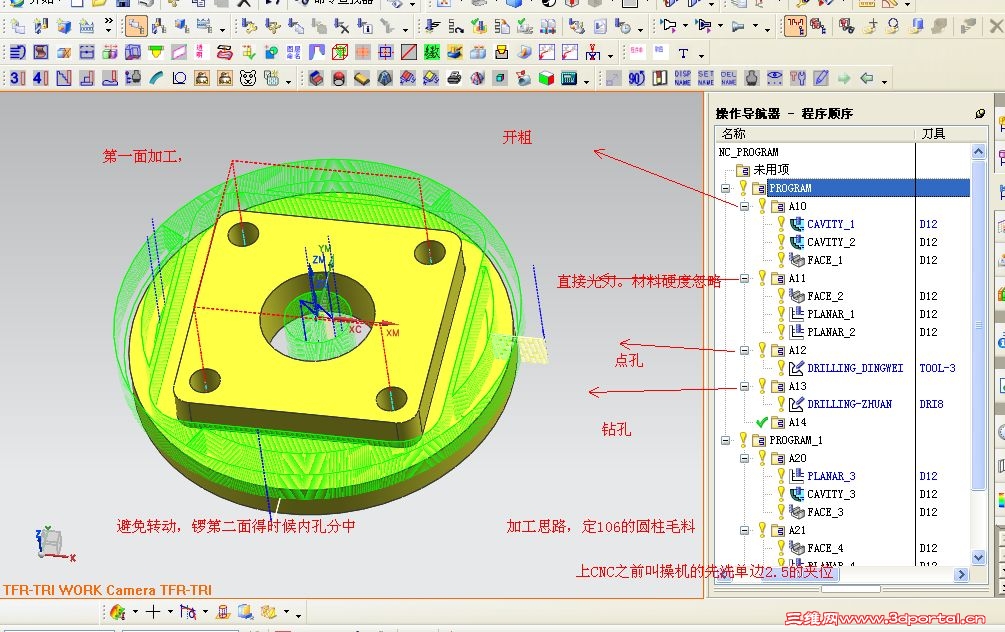
Task: Click the DEL NAME toolbar icon
Action: 729,78
